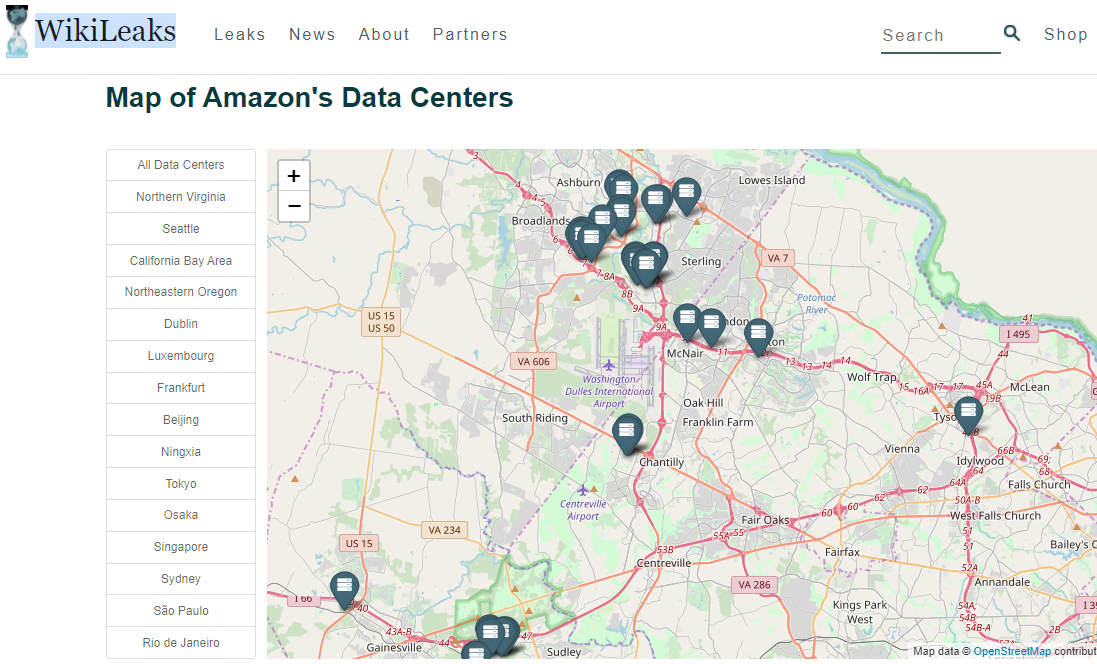Select the marker right of Broadlands label
This screenshot has height=664, width=1097.
(591, 241)
